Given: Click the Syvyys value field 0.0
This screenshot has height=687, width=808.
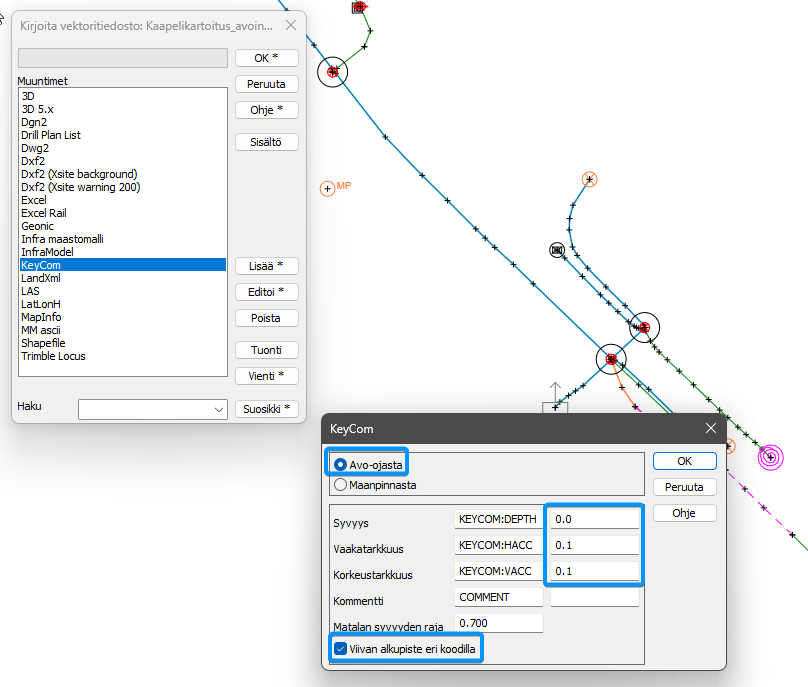Looking at the screenshot, I should pos(593,519).
